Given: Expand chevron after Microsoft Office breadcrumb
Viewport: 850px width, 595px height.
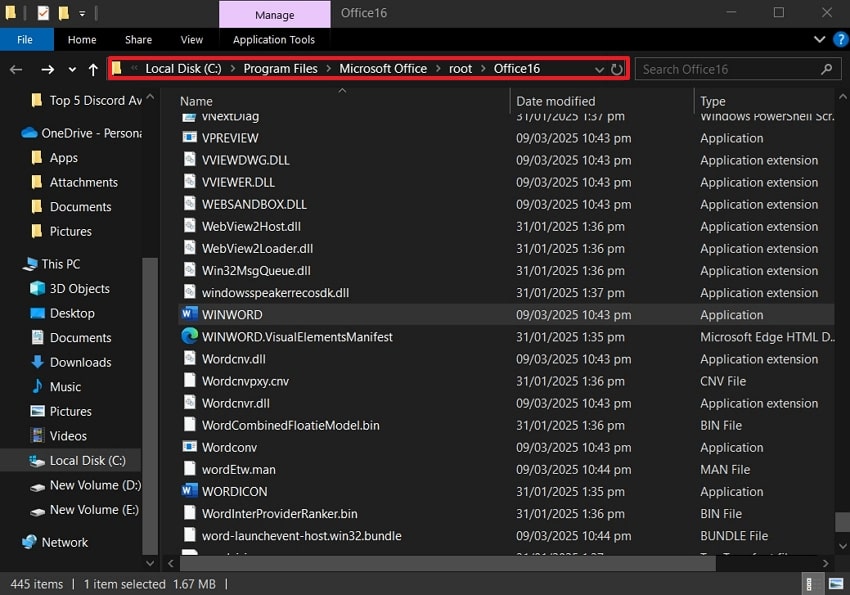Looking at the screenshot, I should pyautogui.click(x=438, y=69).
